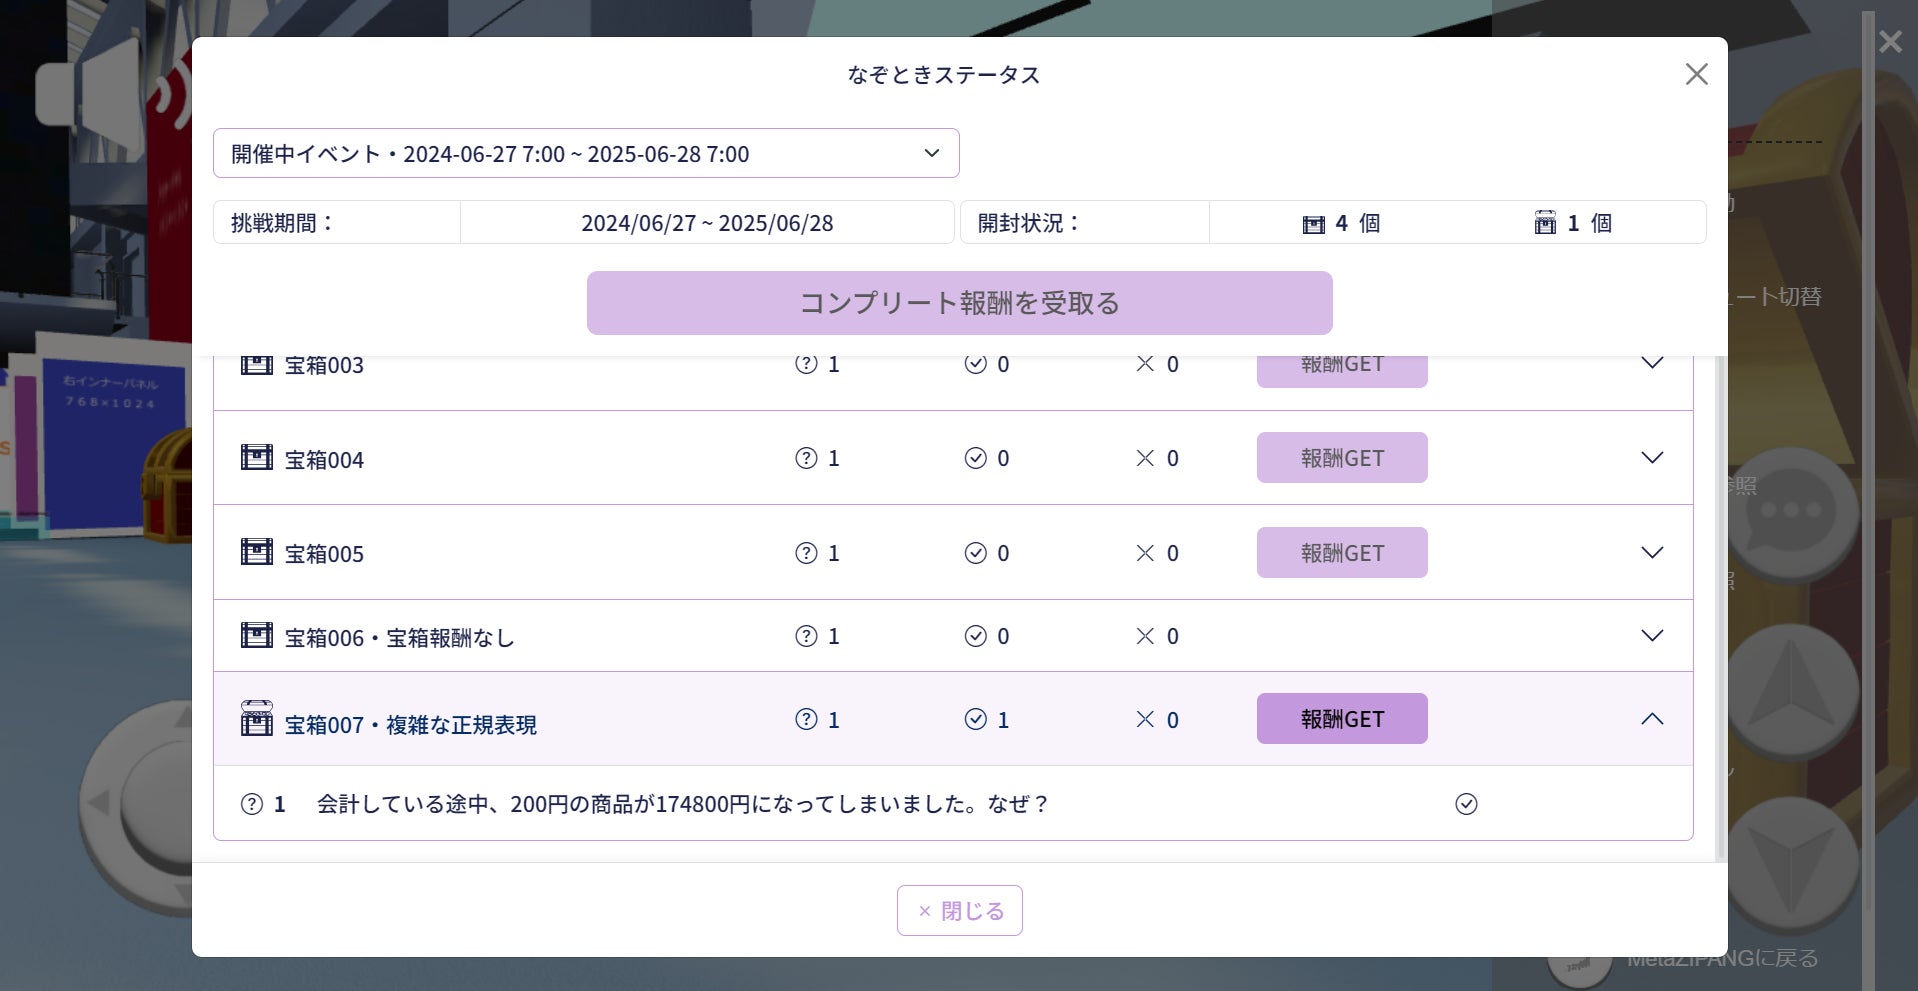Expand the 宝箱006・宝箱報酬なし row chevron
Viewport: 1918px width, 991px height.
1652,636
